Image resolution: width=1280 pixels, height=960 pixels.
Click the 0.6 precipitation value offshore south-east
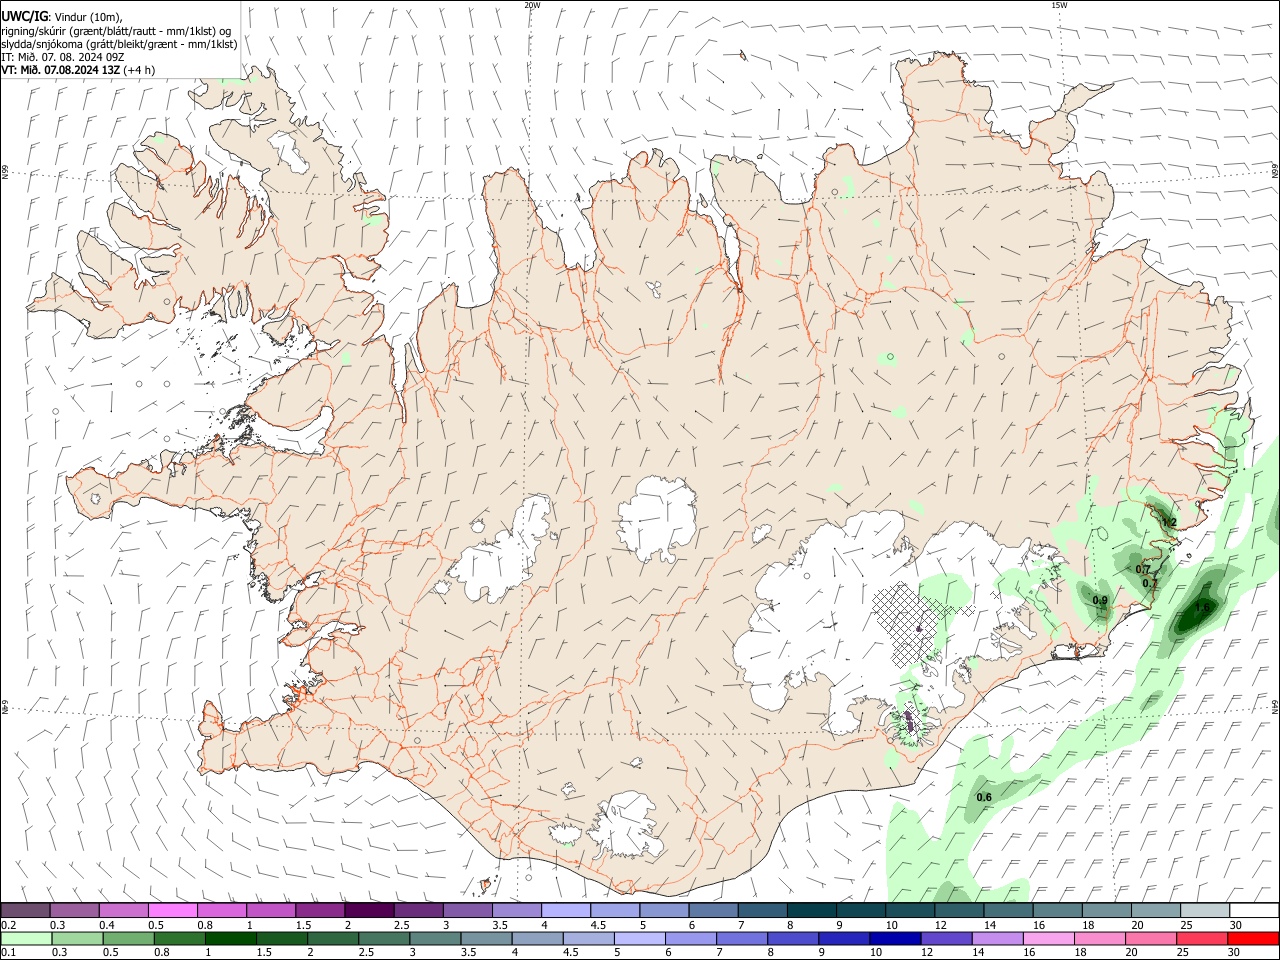(x=984, y=797)
